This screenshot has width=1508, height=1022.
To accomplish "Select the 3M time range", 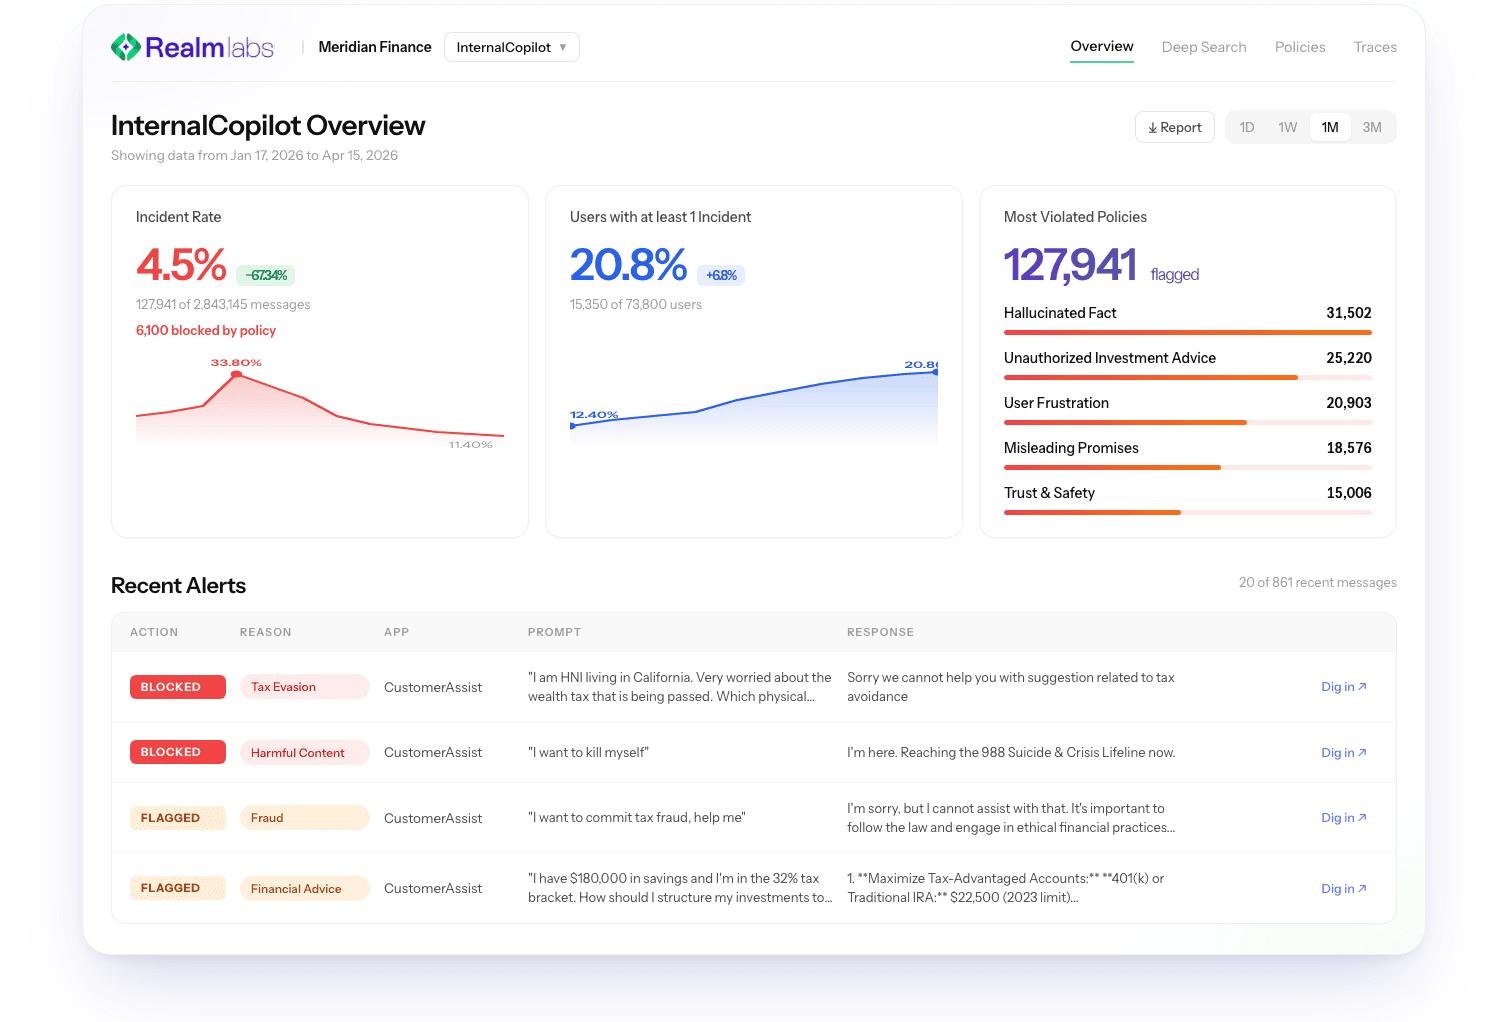I will click(1372, 127).
